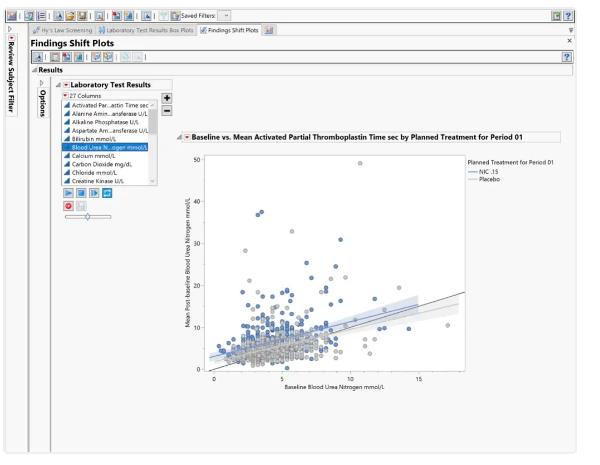
Task: Click the outlier point near 50 on the plot
Action: 360,163
